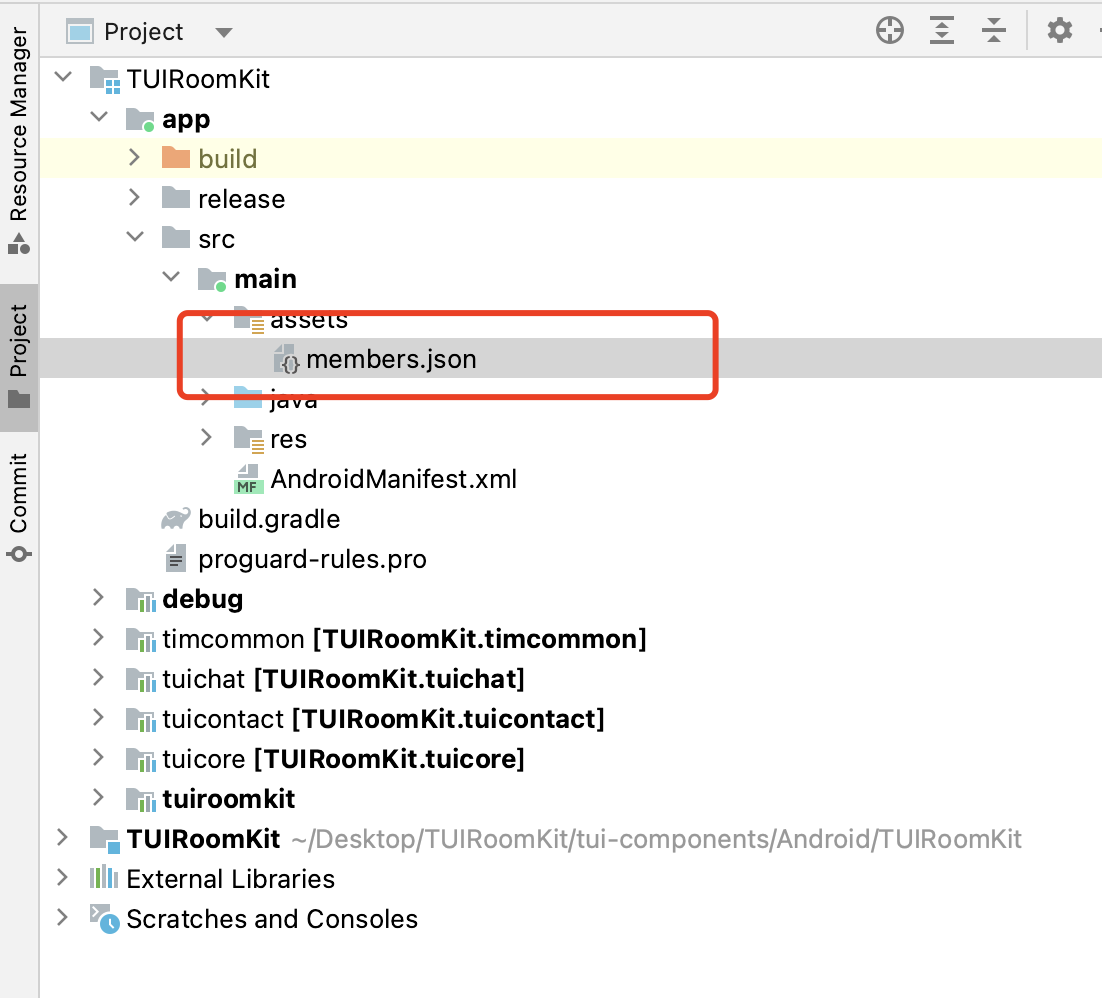Click the debug module icon
This screenshot has height=998, width=1102.
coord(141,600)
